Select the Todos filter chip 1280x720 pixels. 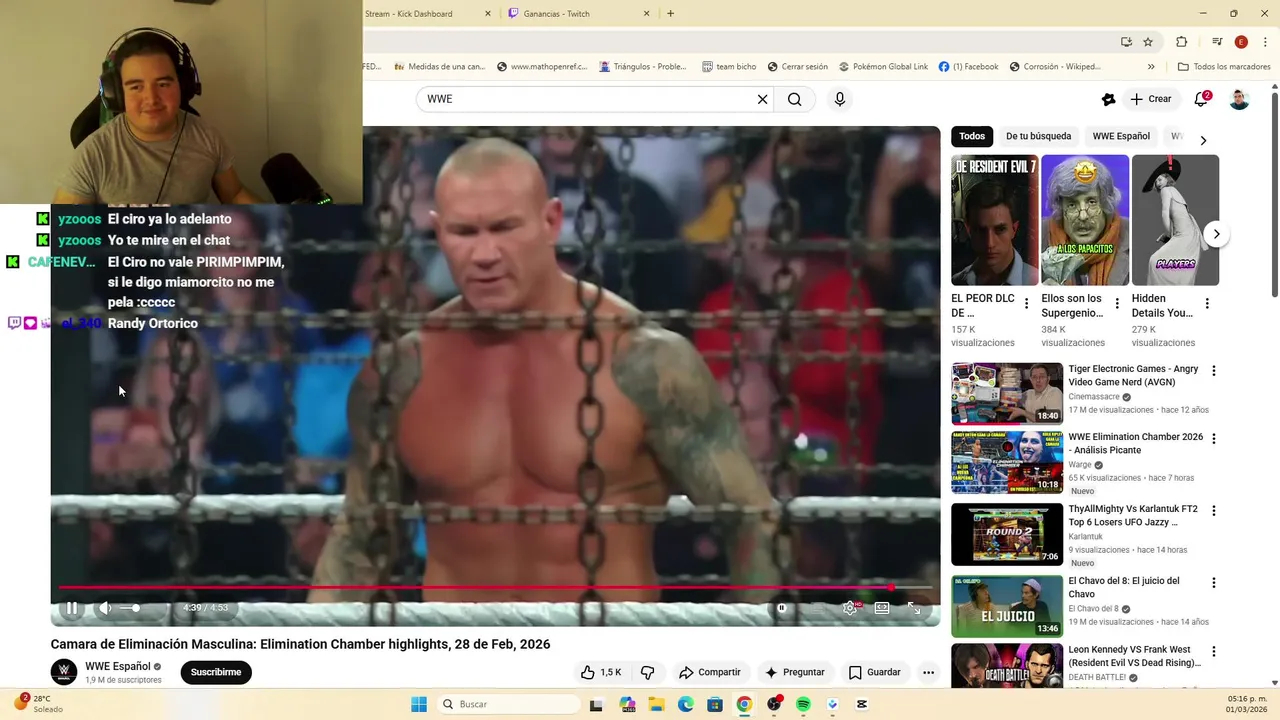click(972, 136)
